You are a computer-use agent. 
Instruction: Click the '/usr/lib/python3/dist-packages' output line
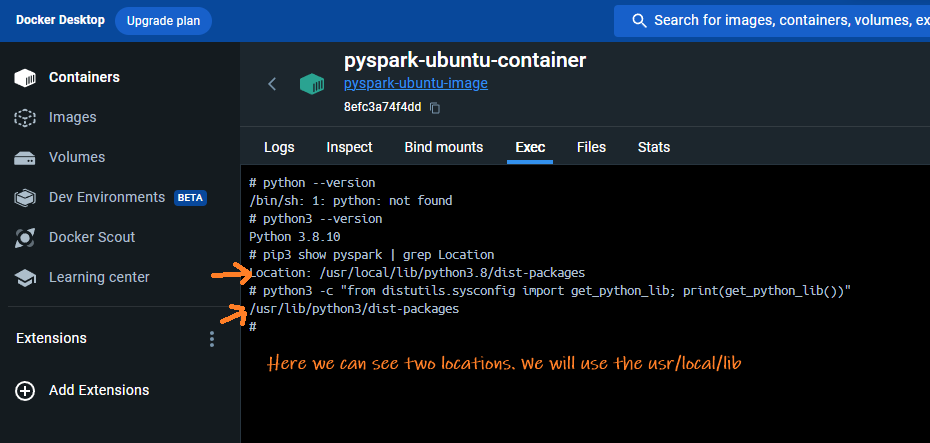tap(355, 309)
